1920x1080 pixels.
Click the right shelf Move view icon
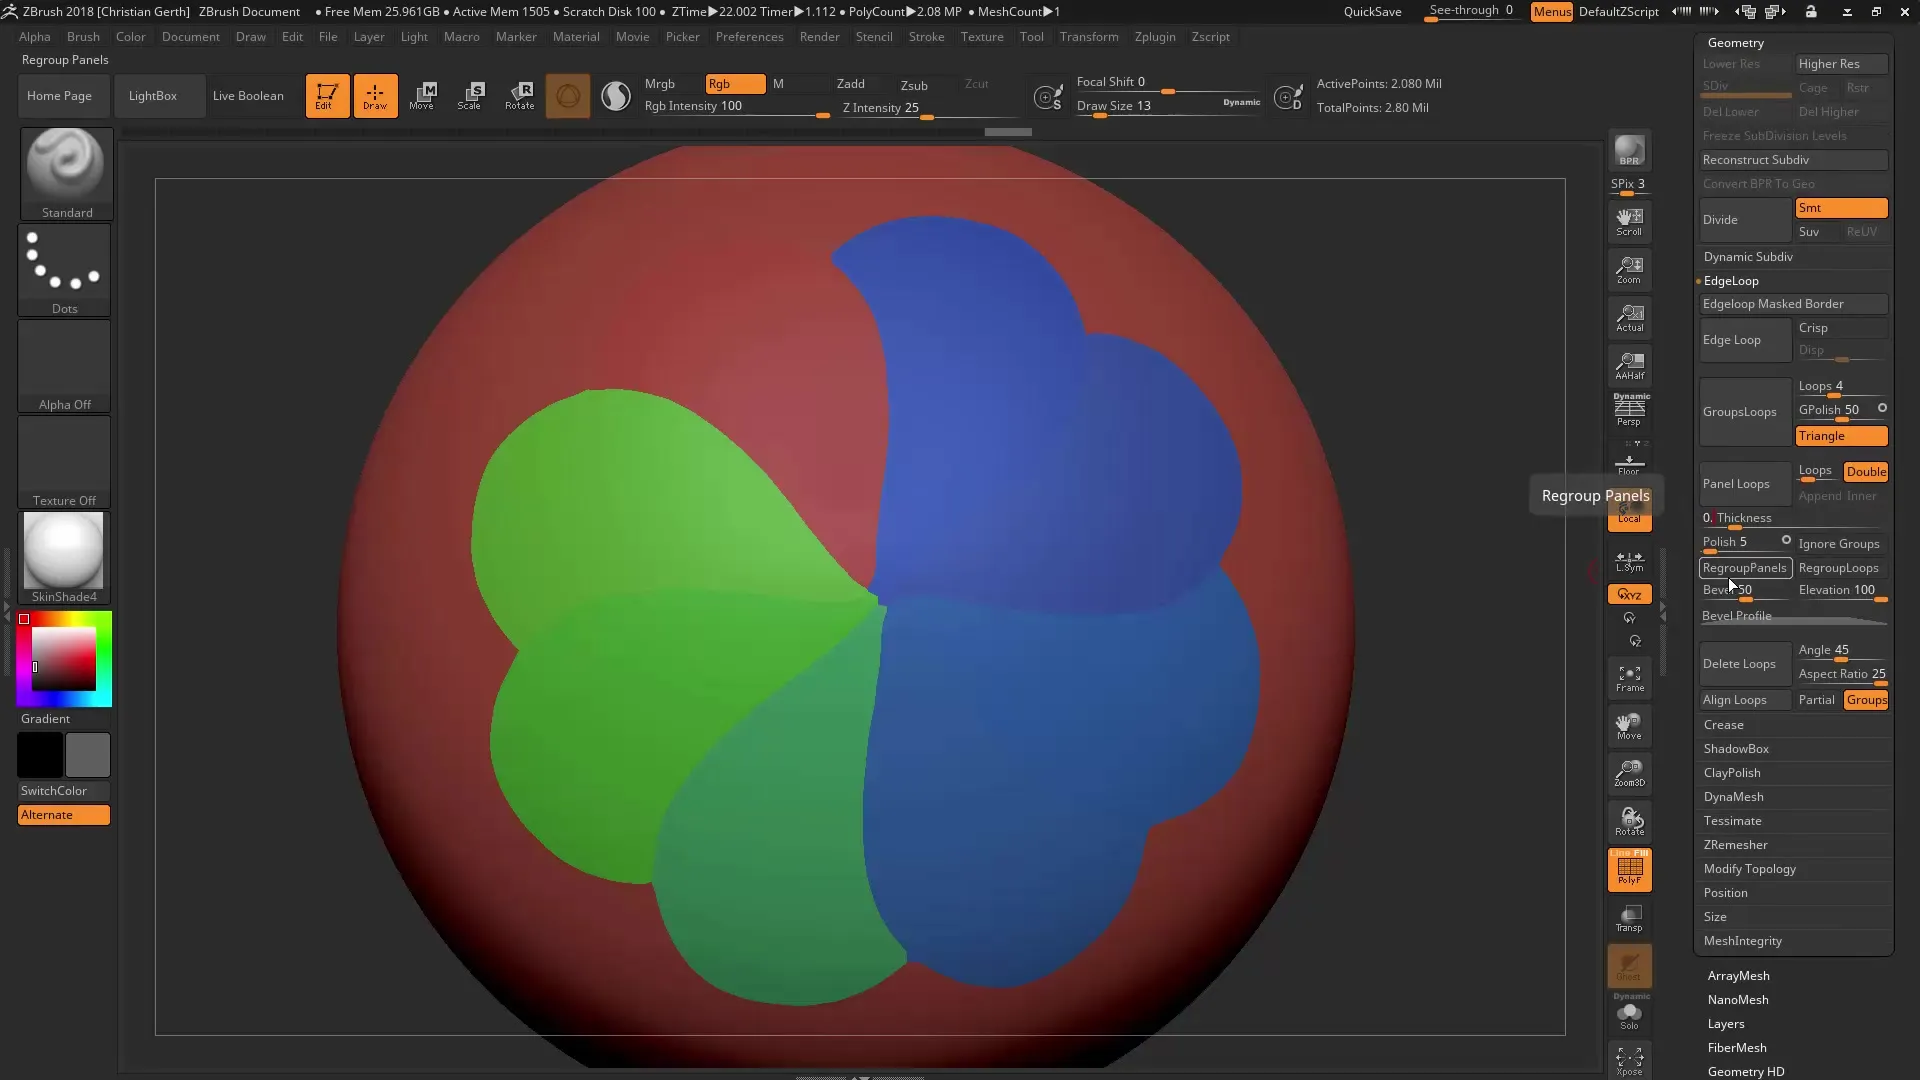1629,727
